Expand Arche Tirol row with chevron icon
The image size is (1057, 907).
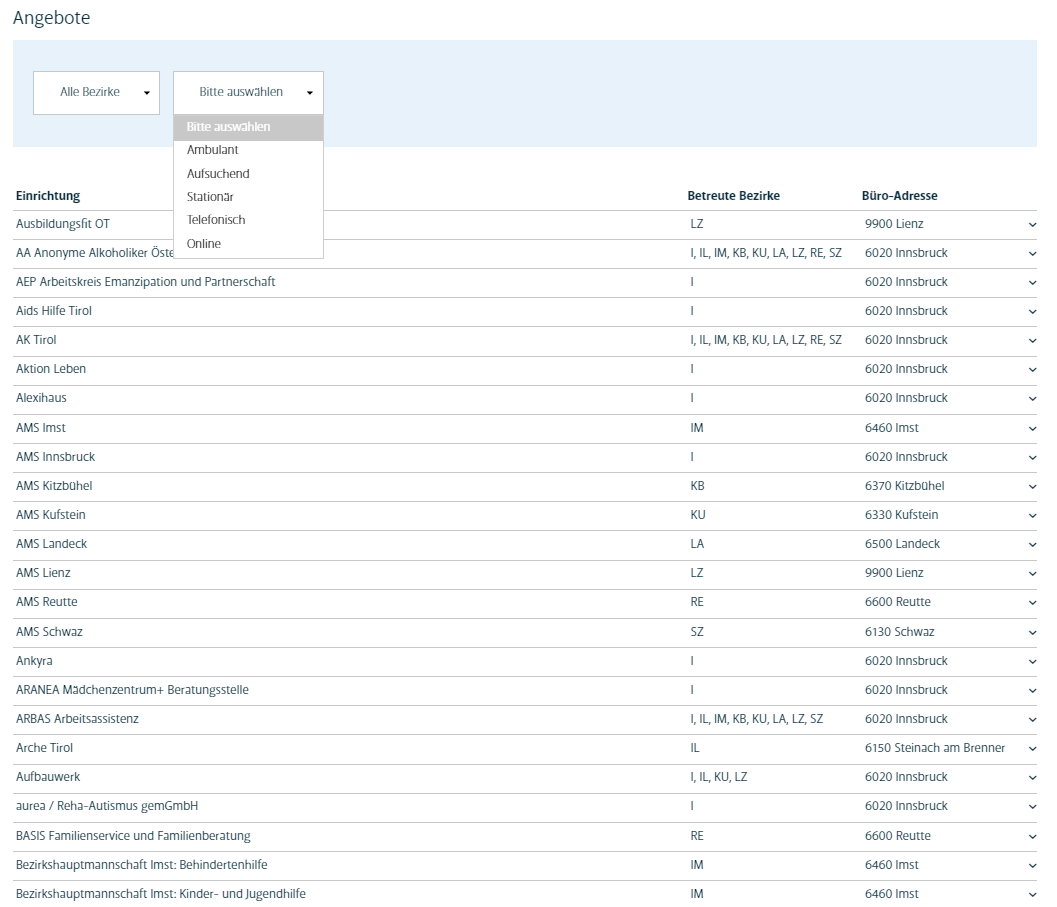(1032, 749)
